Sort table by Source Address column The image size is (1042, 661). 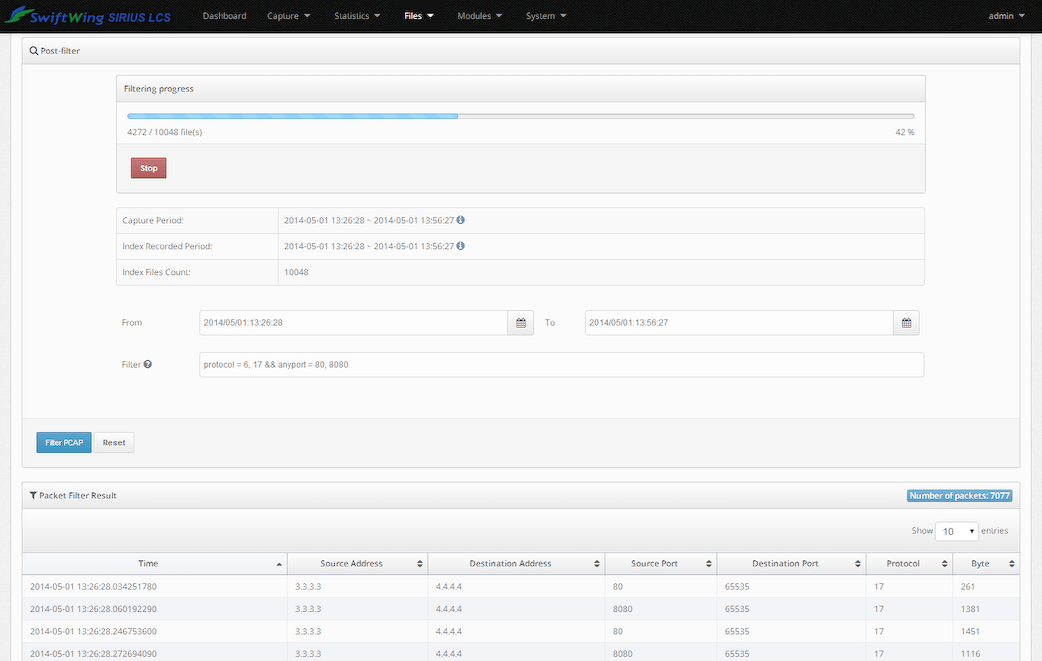coord(358,563)
